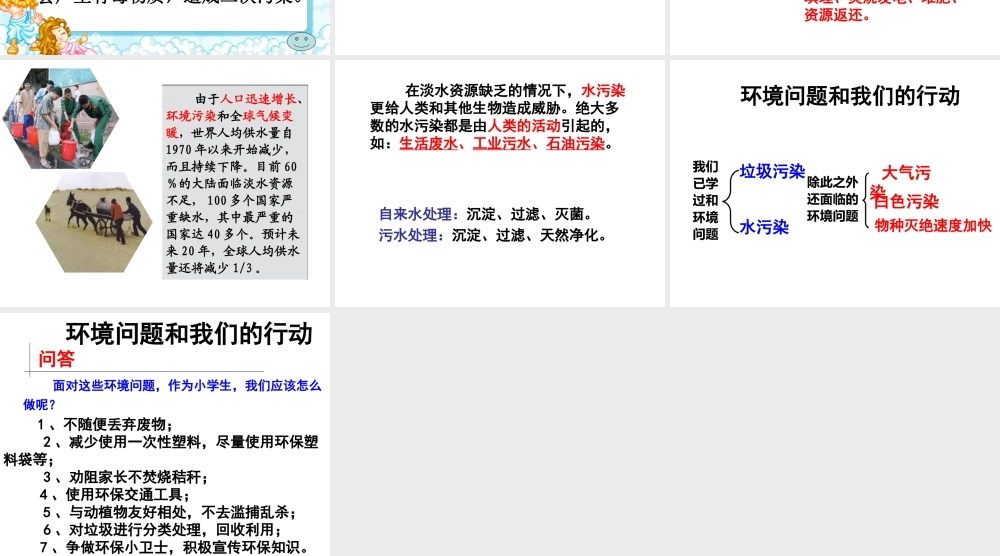Viewport: 1000px width, 556px height.
Task: Click the smiley face in the cloud border
Action: [x=302, y=42]
